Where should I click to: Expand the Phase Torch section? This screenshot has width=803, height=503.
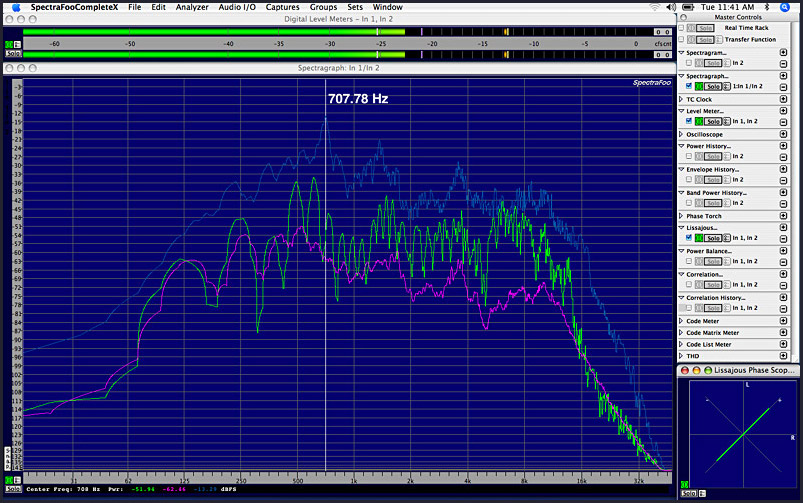tap(681, 216)
